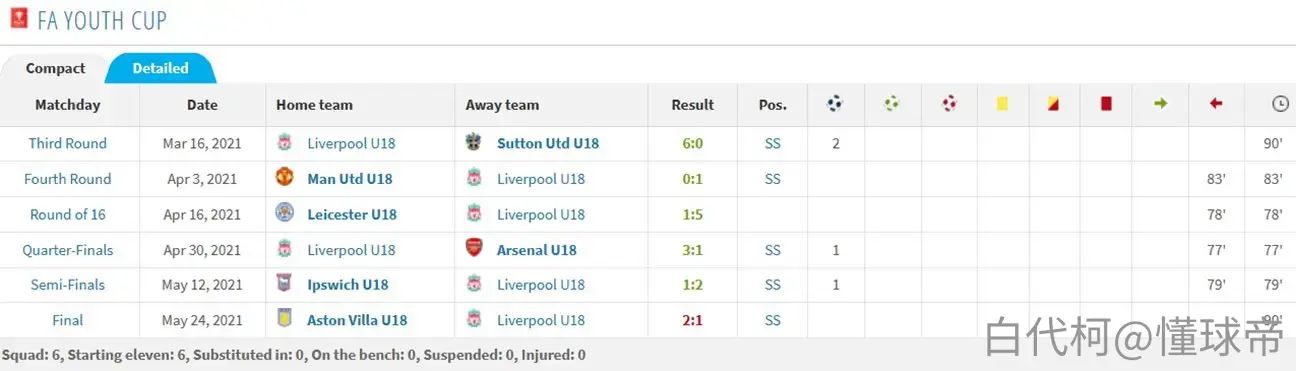1296x371 pixels.
Task: Switch to the Compact tab
Action: pos(55,69)
